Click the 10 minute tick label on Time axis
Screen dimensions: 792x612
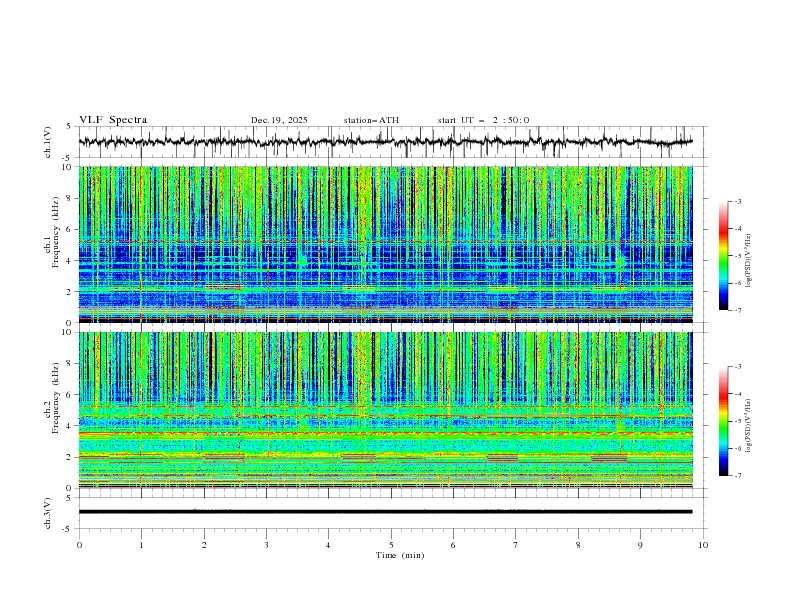click(x=703, y=545)
